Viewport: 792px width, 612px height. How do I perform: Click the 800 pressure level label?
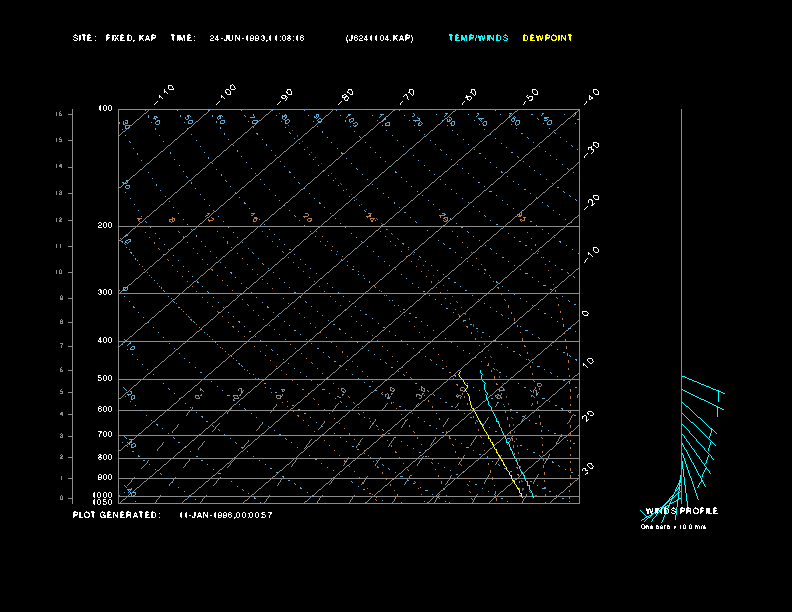click(104, 457)
